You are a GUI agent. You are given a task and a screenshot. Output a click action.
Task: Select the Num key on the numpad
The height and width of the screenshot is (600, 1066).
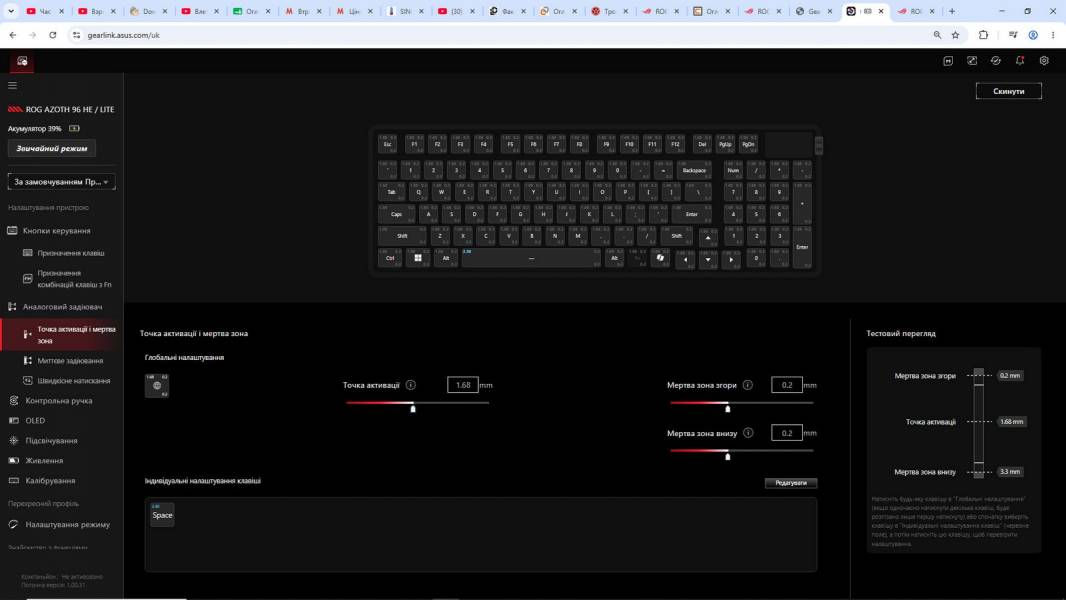coord(734,170)
